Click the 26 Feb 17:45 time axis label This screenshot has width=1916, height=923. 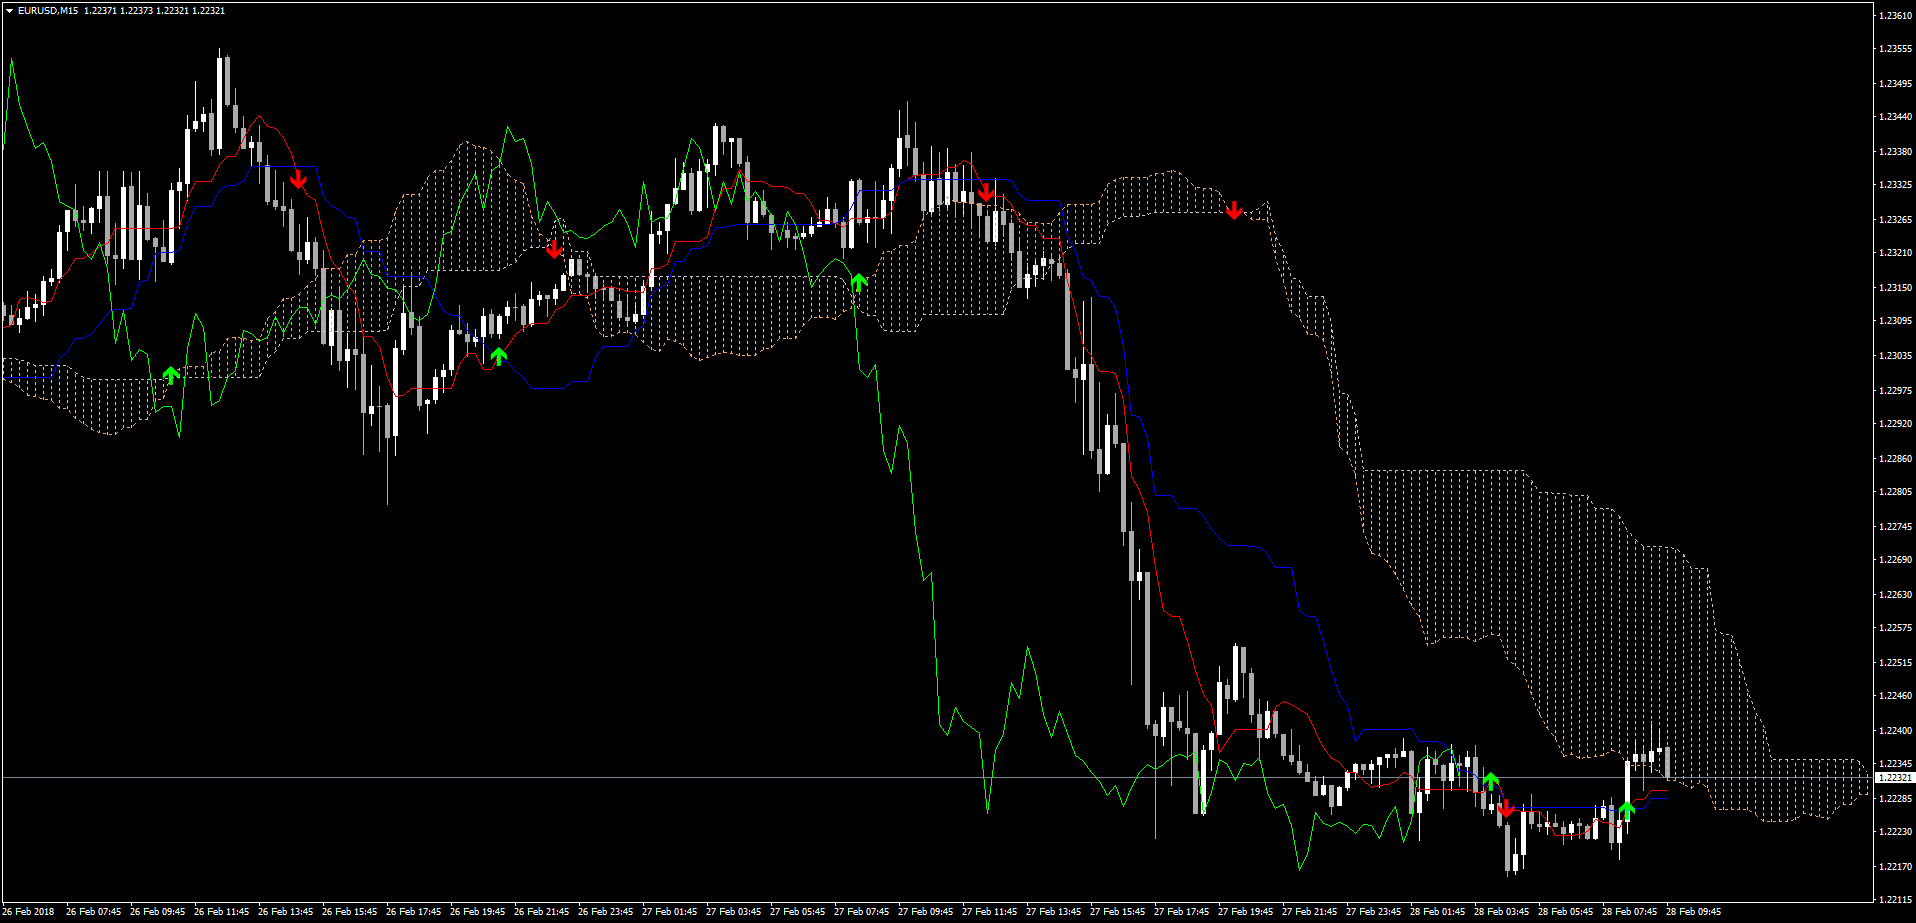point(413,912)
